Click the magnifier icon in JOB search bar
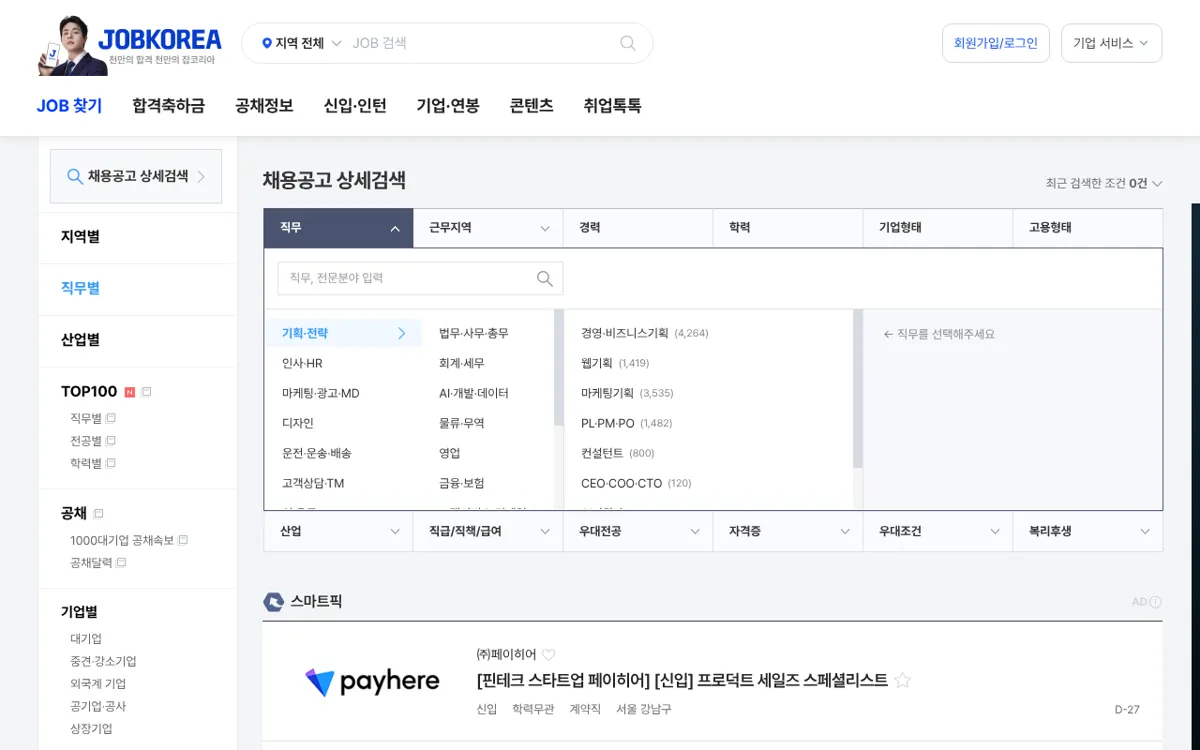 tap(628, 43)
